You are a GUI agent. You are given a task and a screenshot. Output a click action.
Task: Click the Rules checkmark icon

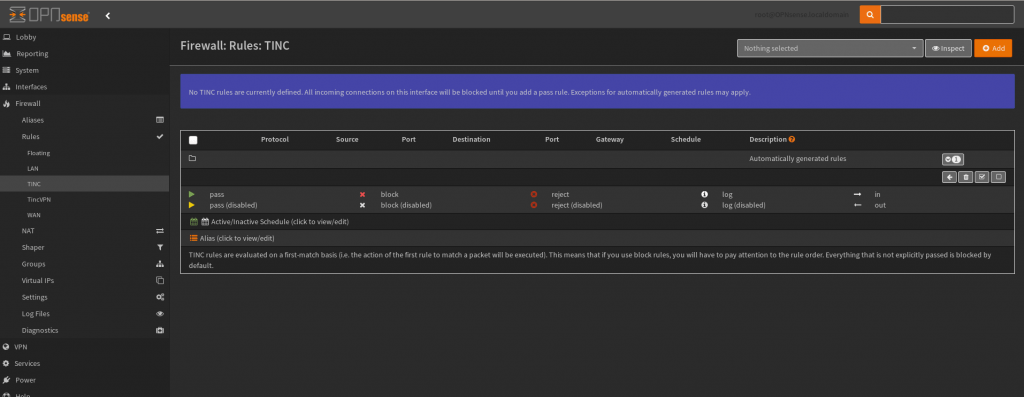159,136
